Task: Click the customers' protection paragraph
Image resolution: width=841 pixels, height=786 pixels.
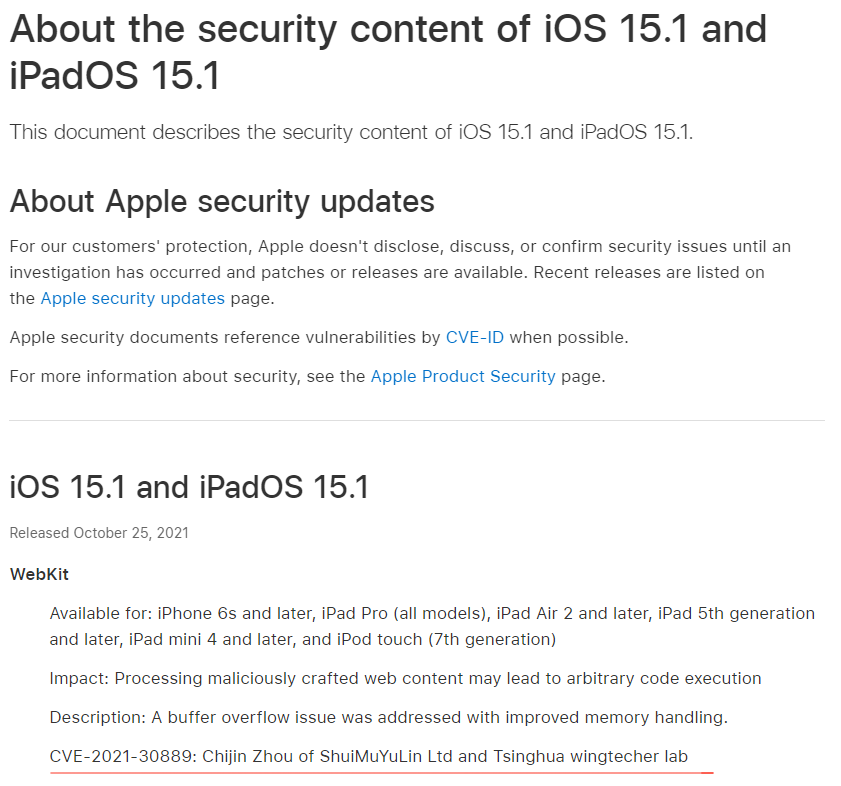Action: [400, 273]
